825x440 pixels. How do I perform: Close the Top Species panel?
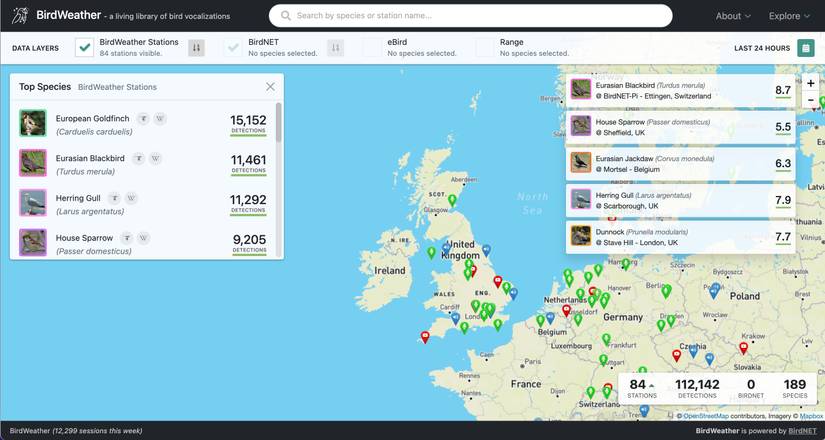pyautogui.click(x=270, y=87)
